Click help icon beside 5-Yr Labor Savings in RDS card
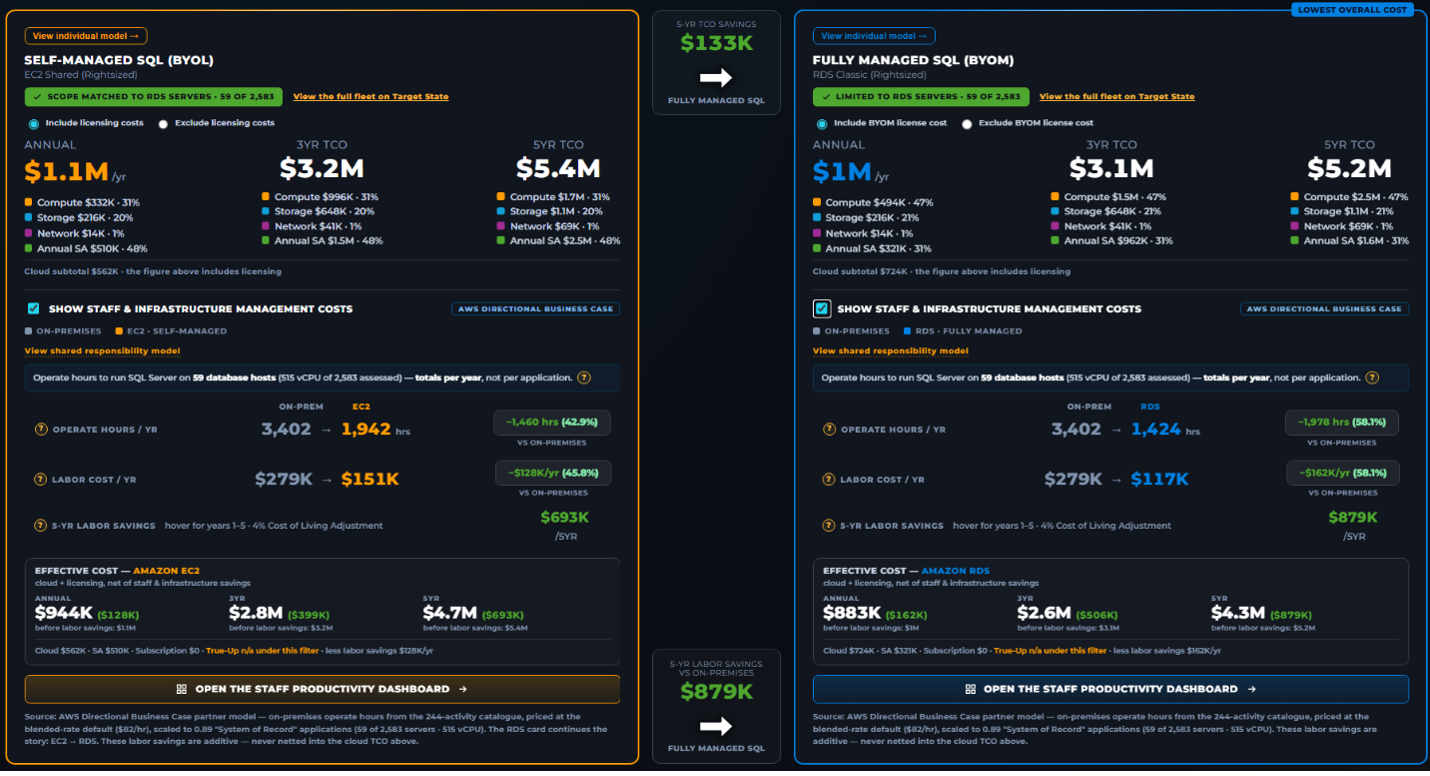Image resolution: width=1430 pixels, height=776 pixels. (x=829, y=525)
